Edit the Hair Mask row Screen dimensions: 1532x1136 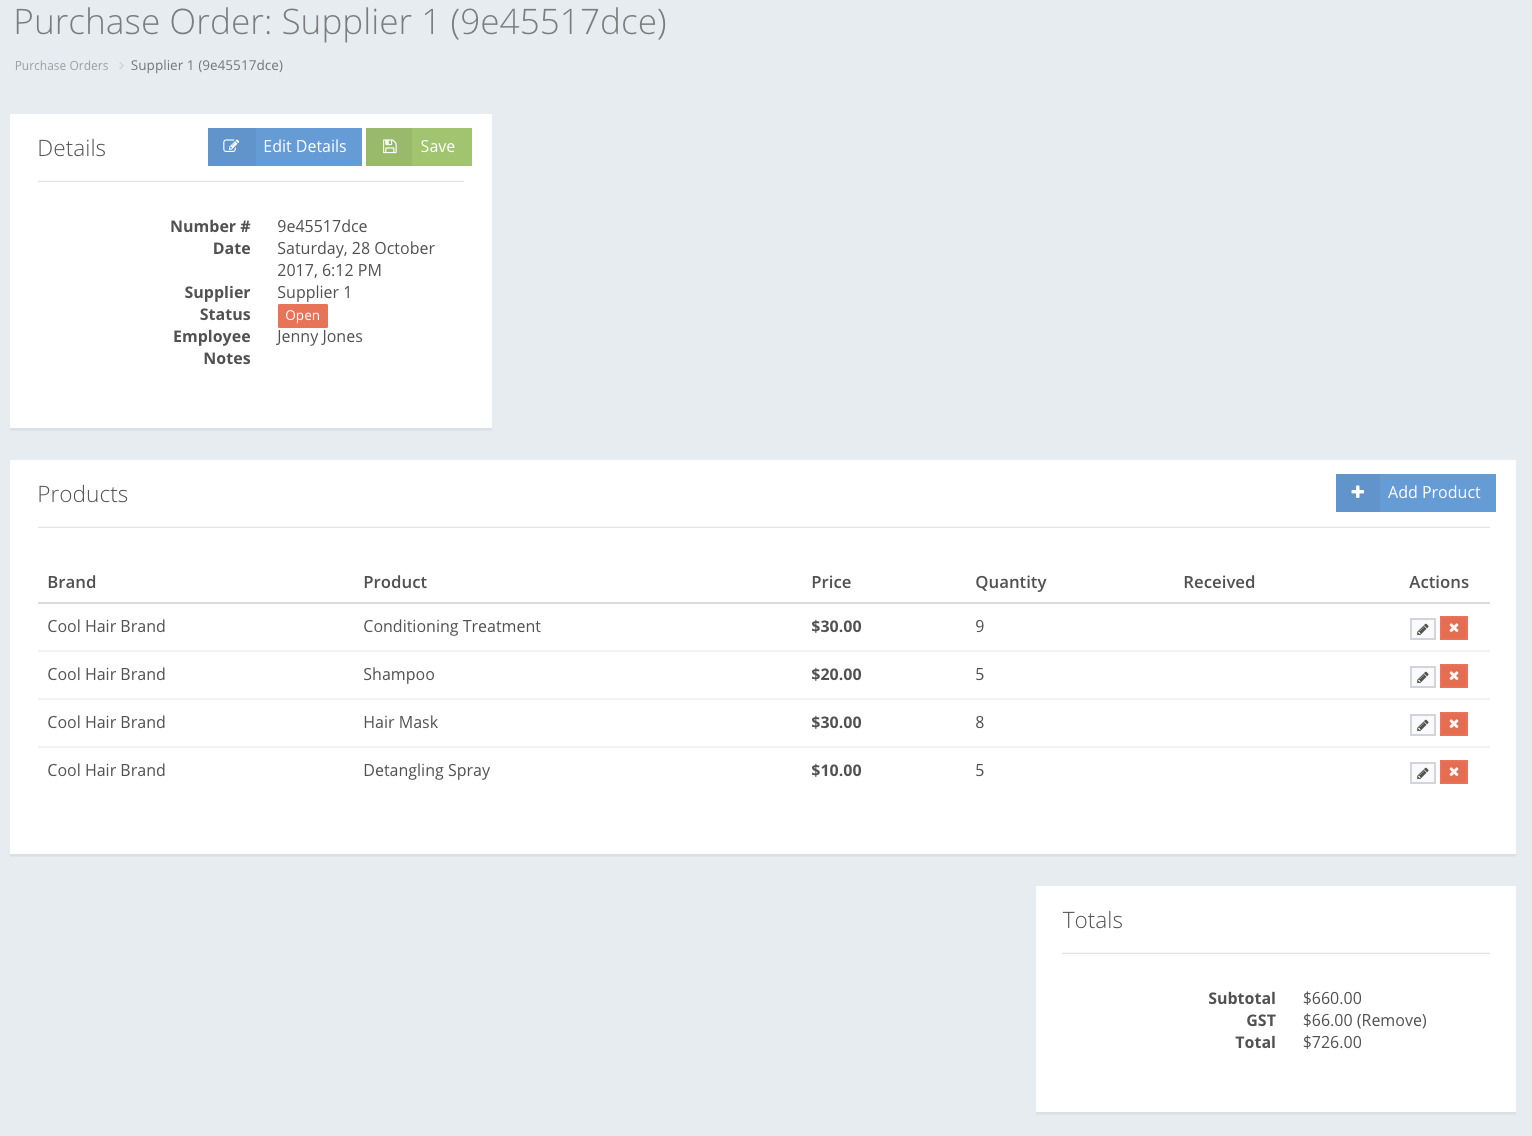(1422, 725)
